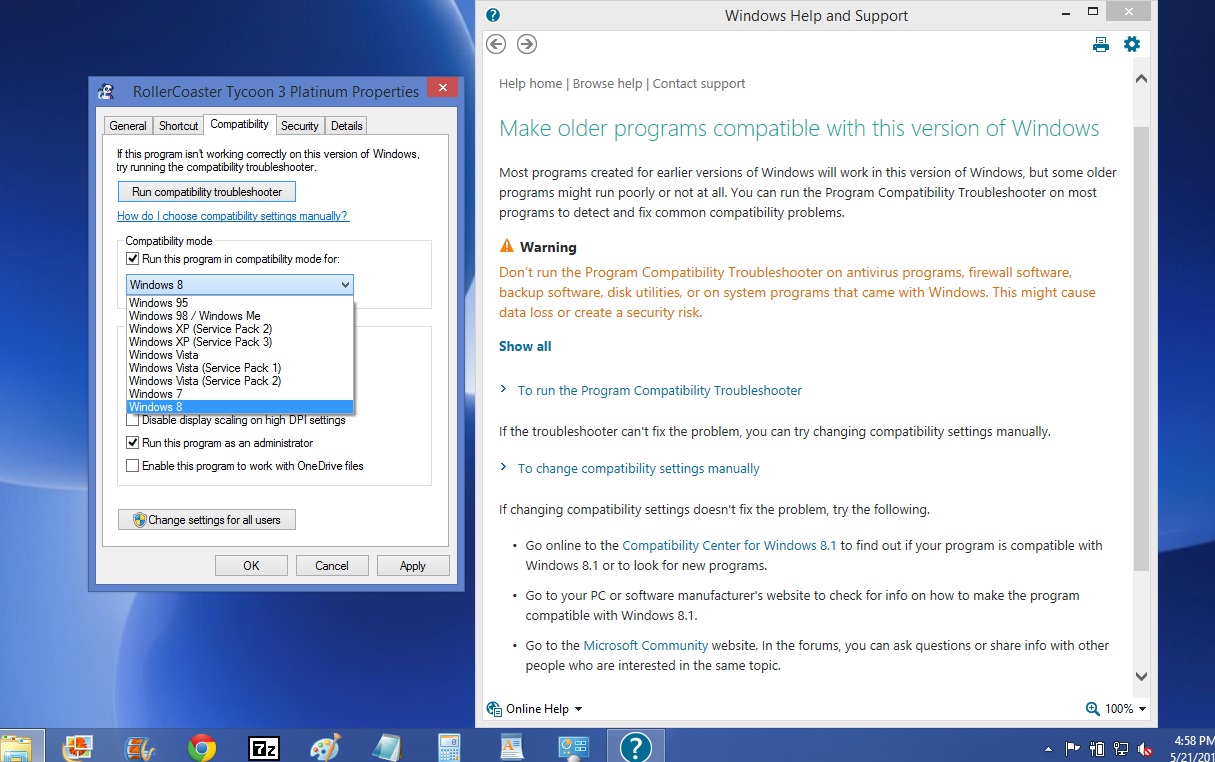Image resolution: width=1215 pixels, height=762 pixels.
Task: Click Run compatibility troubleshooter button
Action: [x=207, y=192]
